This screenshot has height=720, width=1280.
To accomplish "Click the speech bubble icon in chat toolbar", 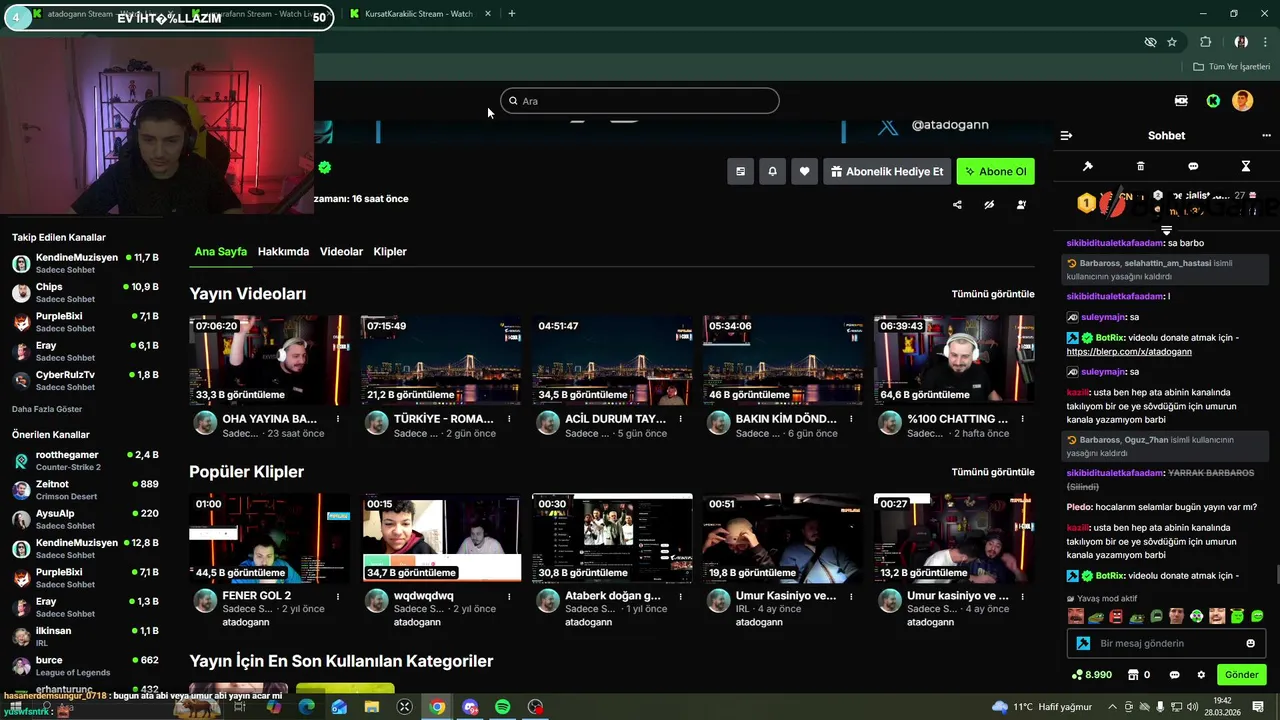I will [x=1193, y=166].
